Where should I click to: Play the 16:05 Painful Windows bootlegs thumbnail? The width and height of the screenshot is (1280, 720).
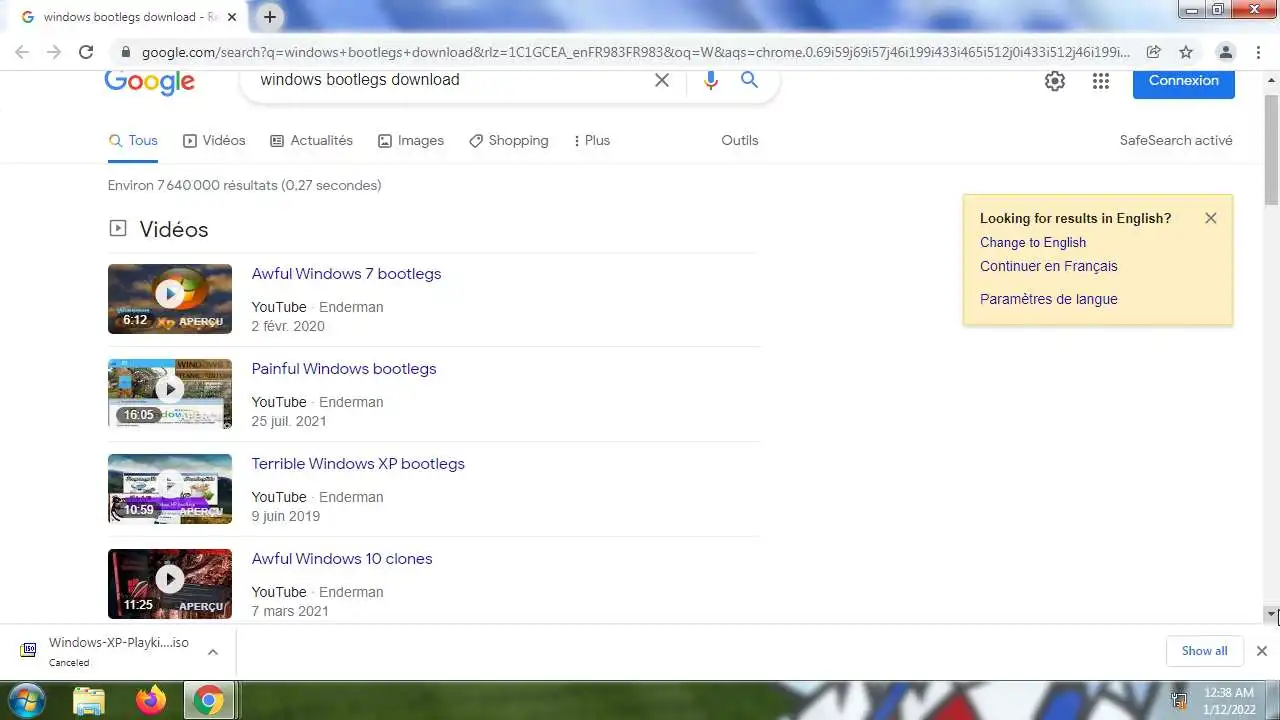click(x=170, y=394)
